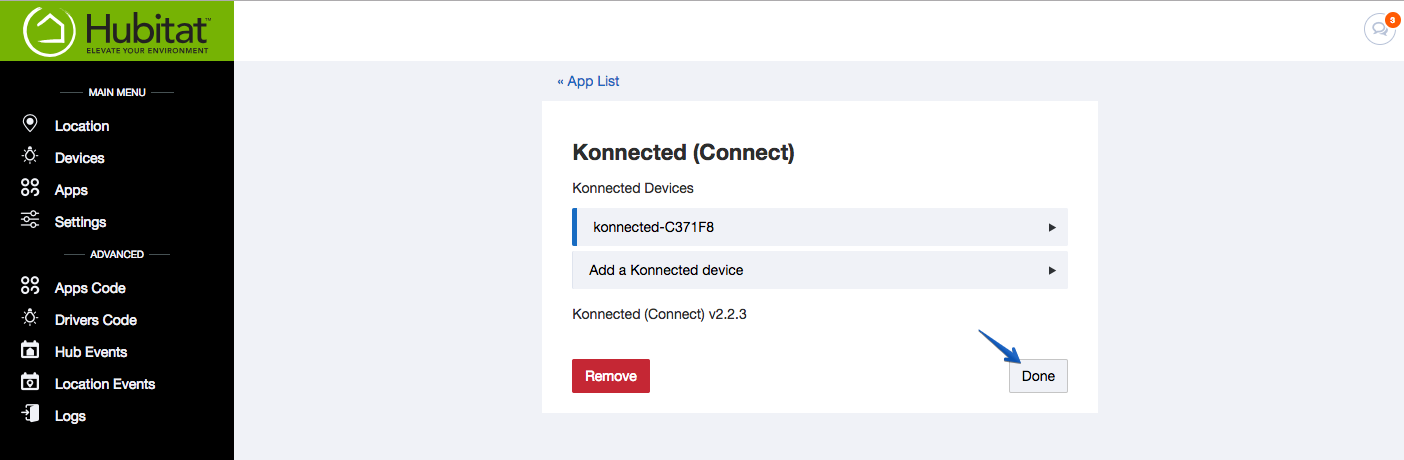Open the chat notifications icon
Image resolution: width=1404 pixels, height=460 pixels.
tap(1380, 29)
